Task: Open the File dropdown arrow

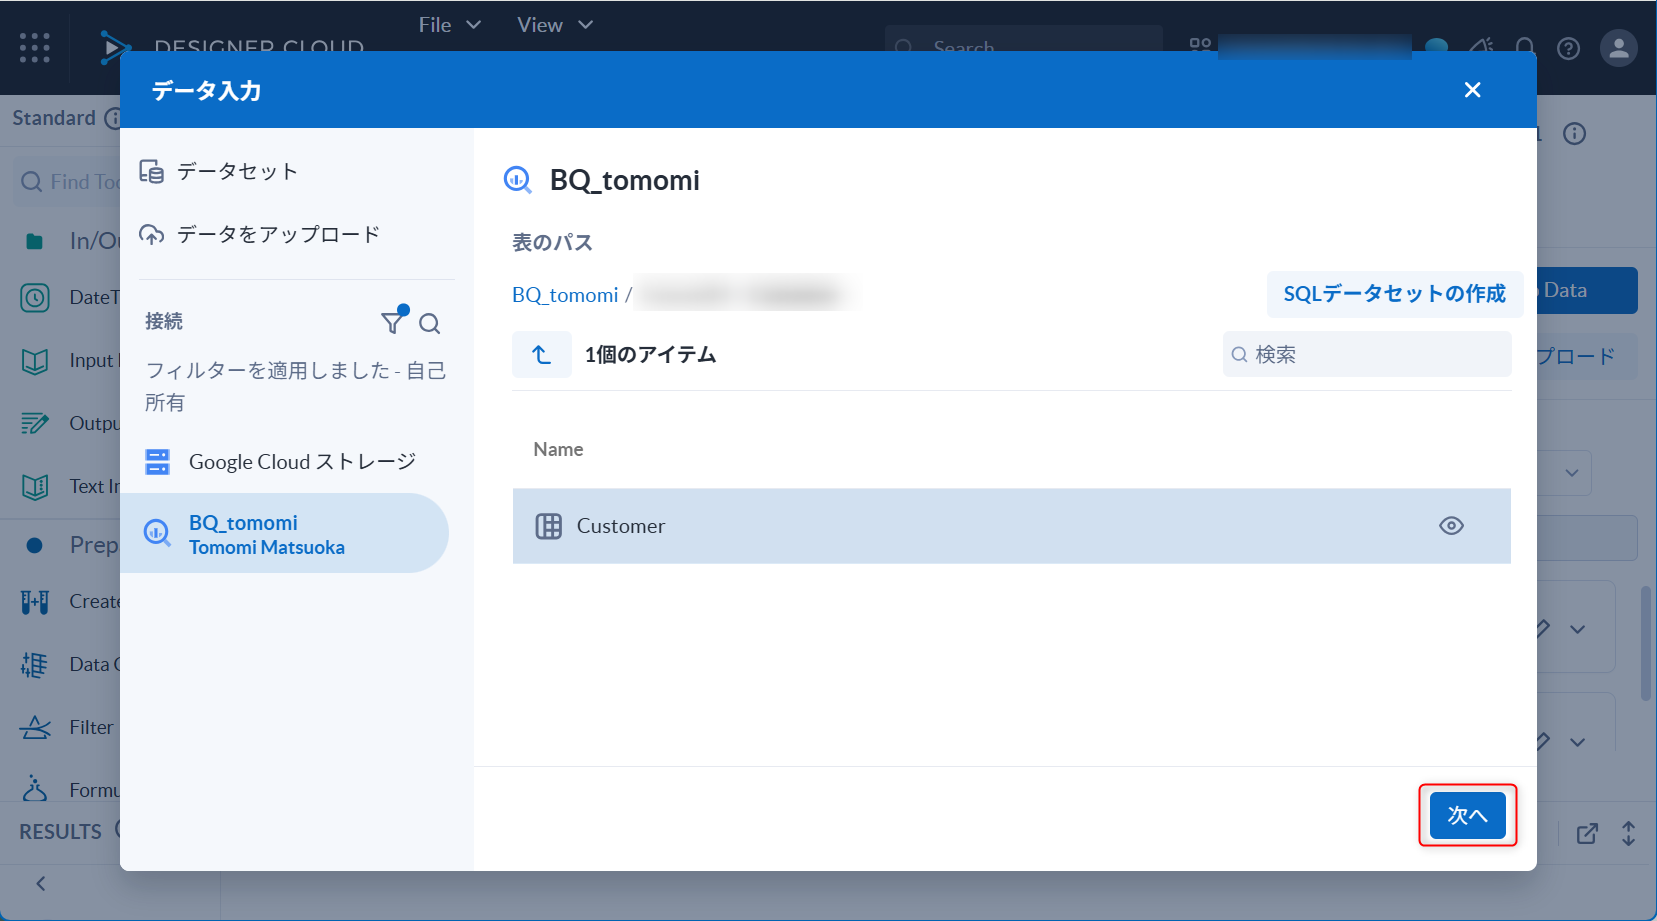Action: click(x=475, y=24)
